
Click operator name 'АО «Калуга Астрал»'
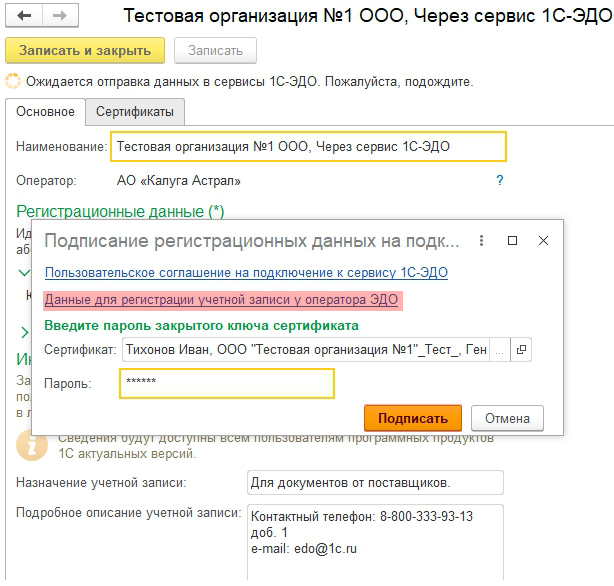tap(179, 181)
